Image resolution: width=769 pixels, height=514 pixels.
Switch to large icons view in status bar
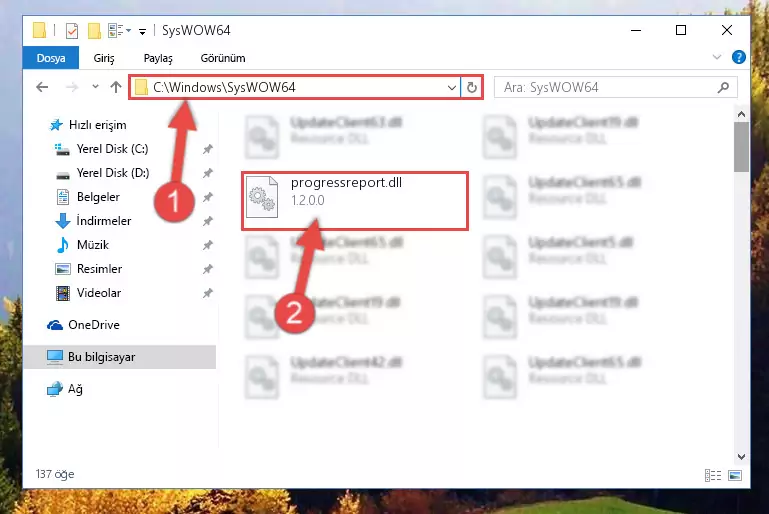tap(735, 475)
